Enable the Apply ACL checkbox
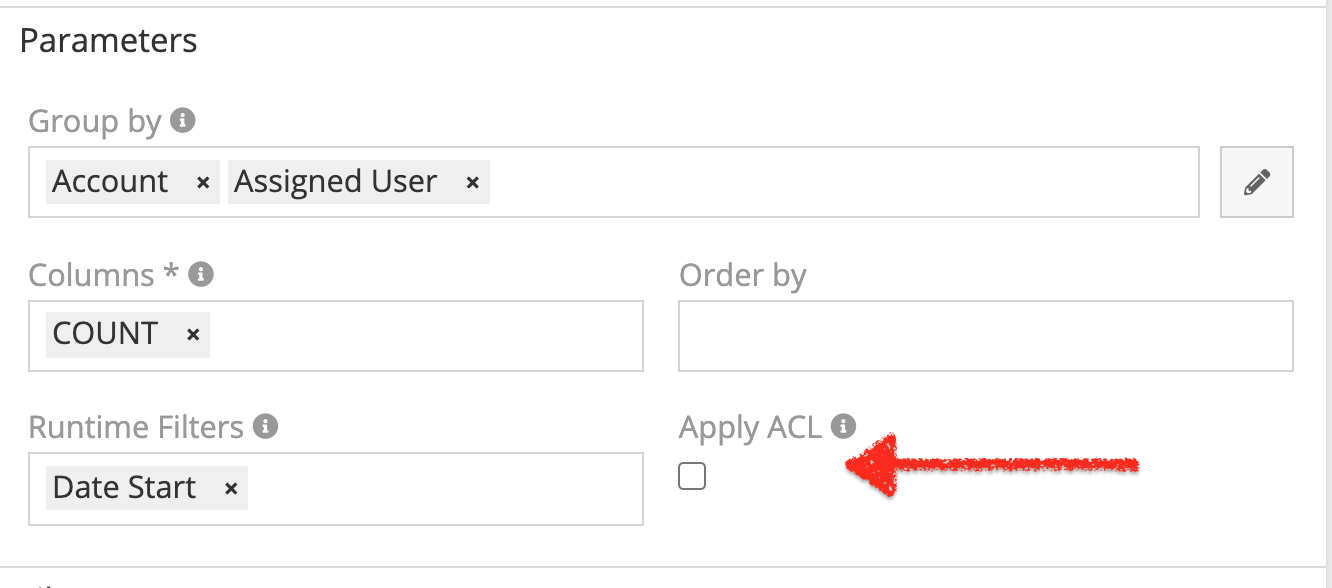The image size is (1332, 588). [x=692, y=477]
